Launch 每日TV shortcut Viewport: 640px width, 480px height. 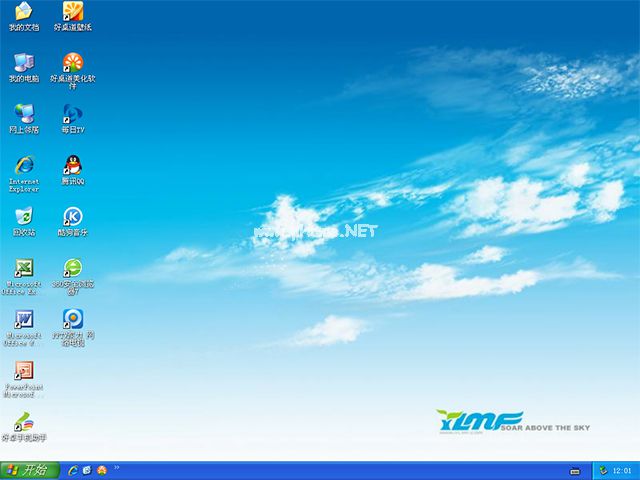tap(72, 114)
